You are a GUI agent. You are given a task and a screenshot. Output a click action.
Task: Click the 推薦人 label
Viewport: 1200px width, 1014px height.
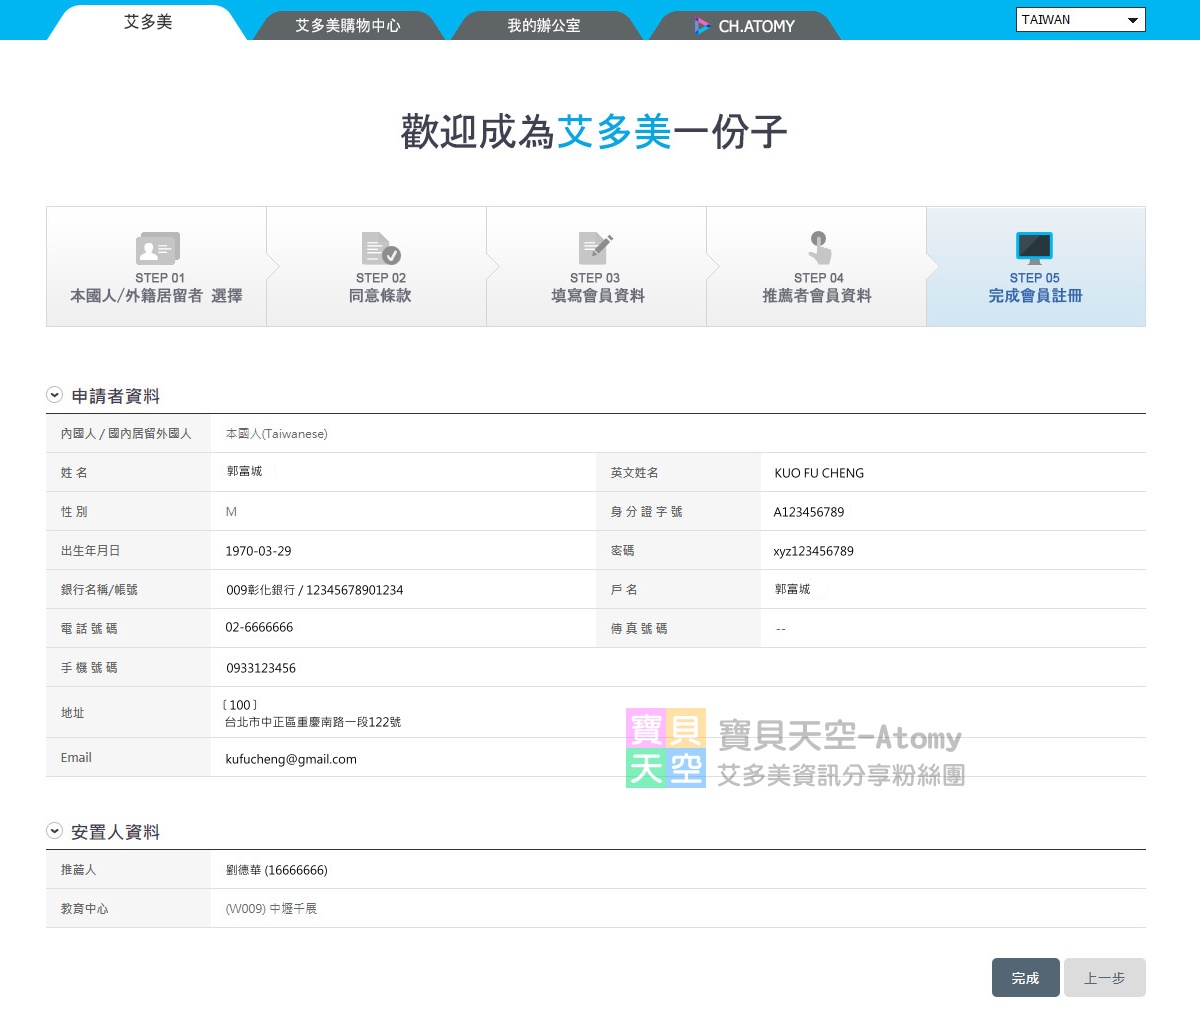tap(78, 870)
